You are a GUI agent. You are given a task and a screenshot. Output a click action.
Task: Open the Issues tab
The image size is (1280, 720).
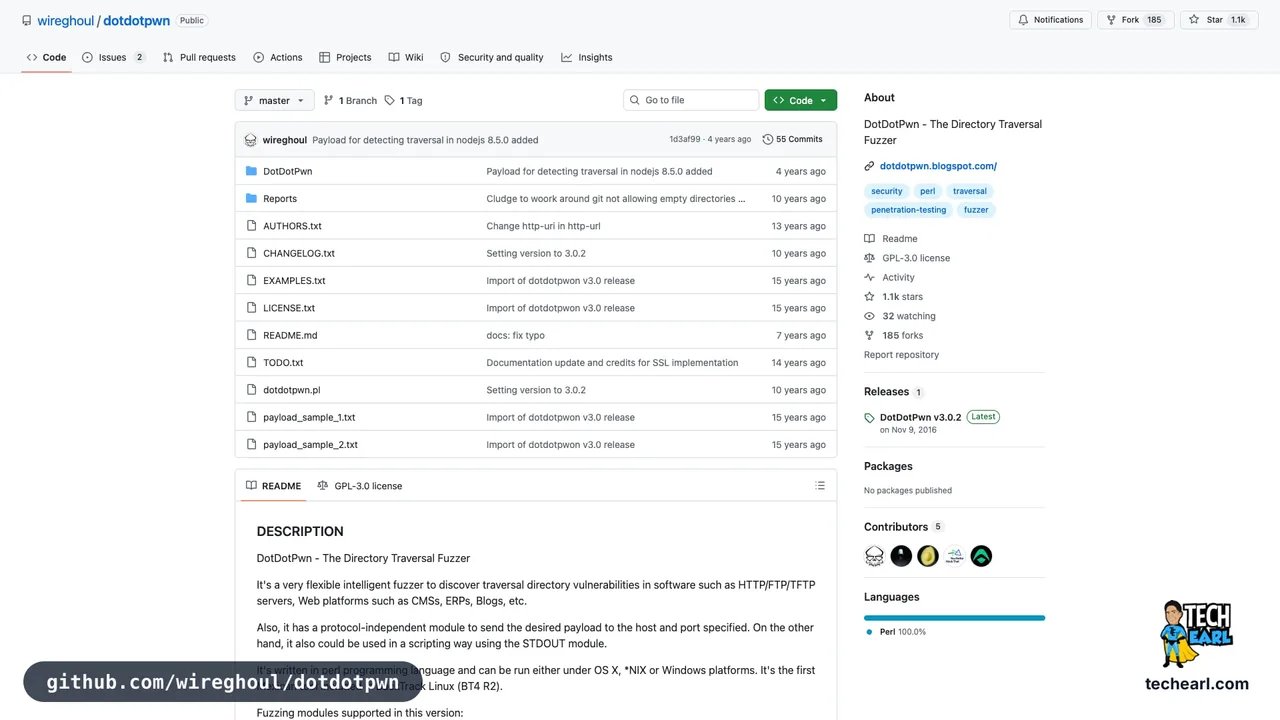113,57
